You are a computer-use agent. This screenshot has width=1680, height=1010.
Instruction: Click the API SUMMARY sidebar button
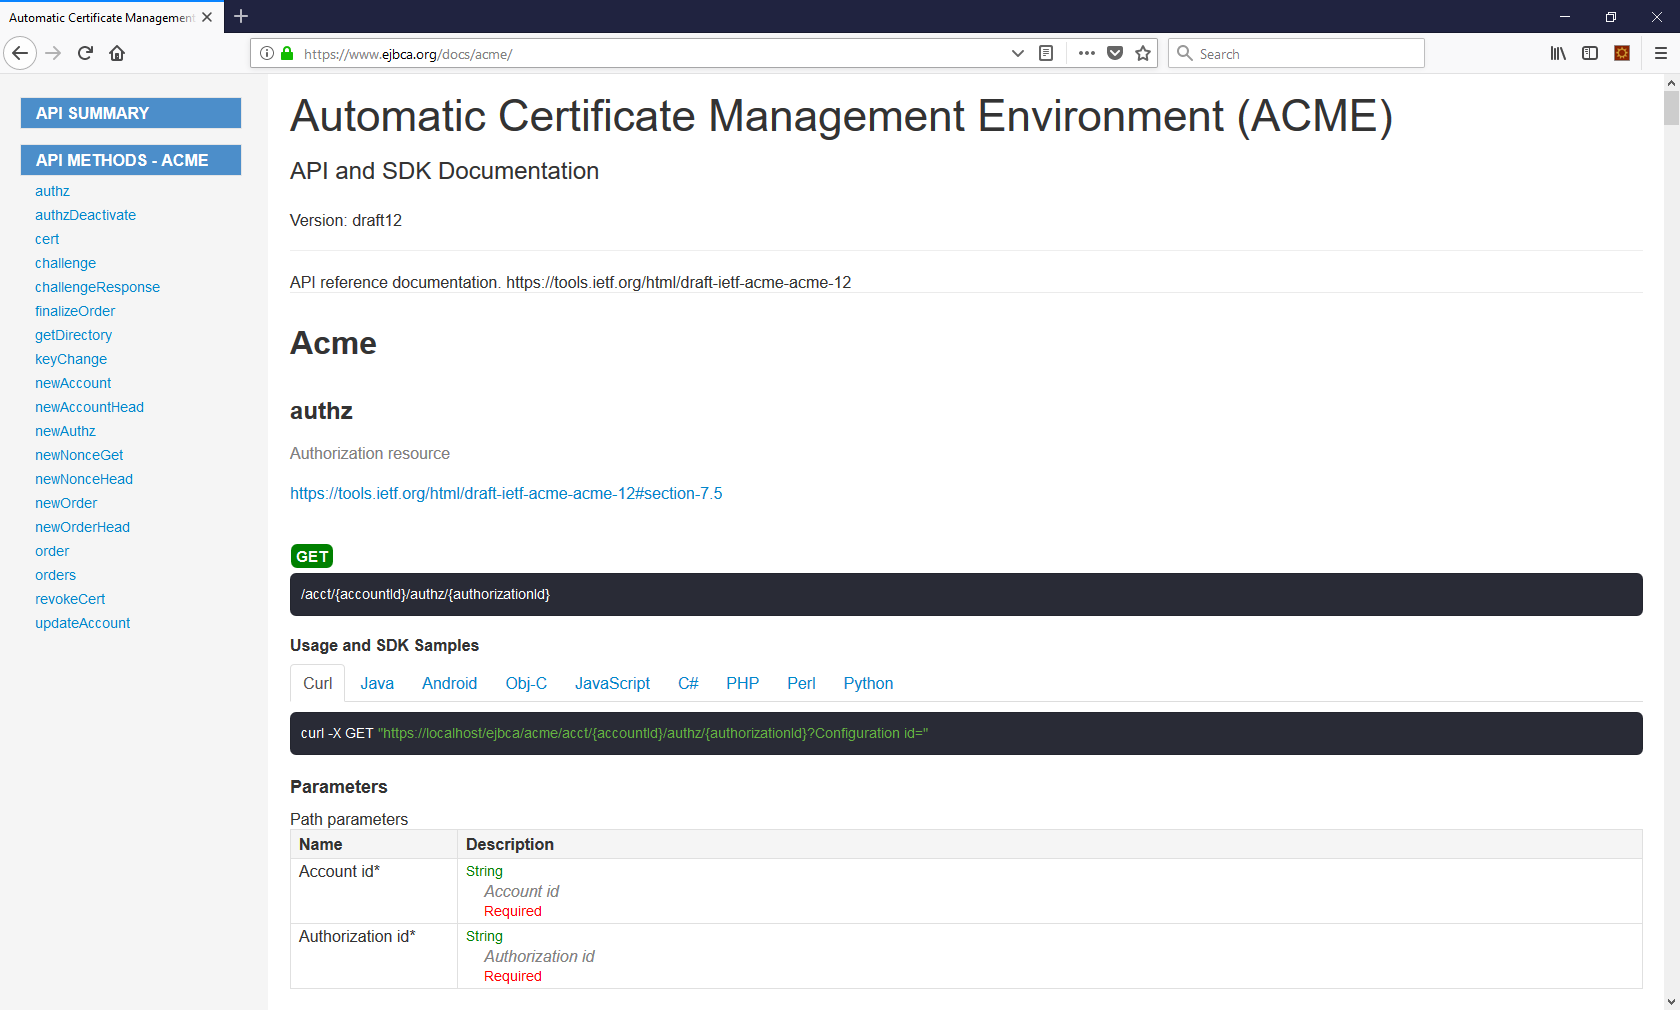131,113
